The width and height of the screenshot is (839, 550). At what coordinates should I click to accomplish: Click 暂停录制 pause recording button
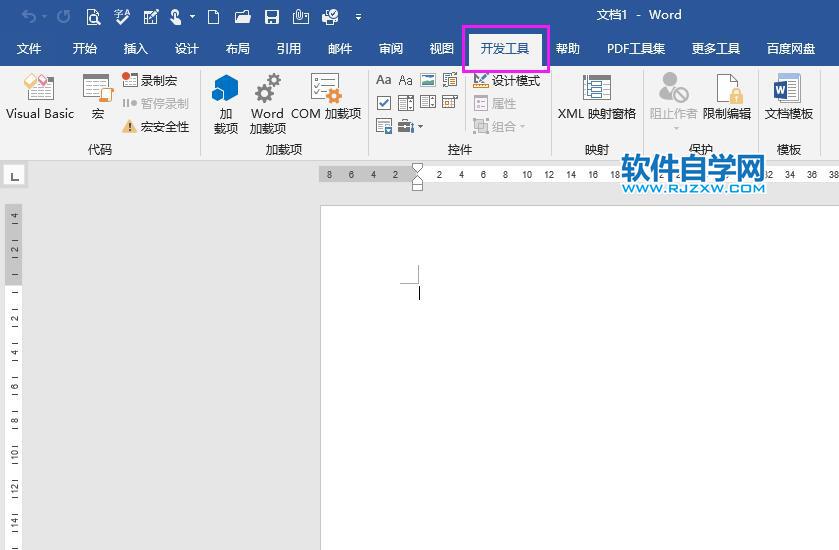click(156, 103)
